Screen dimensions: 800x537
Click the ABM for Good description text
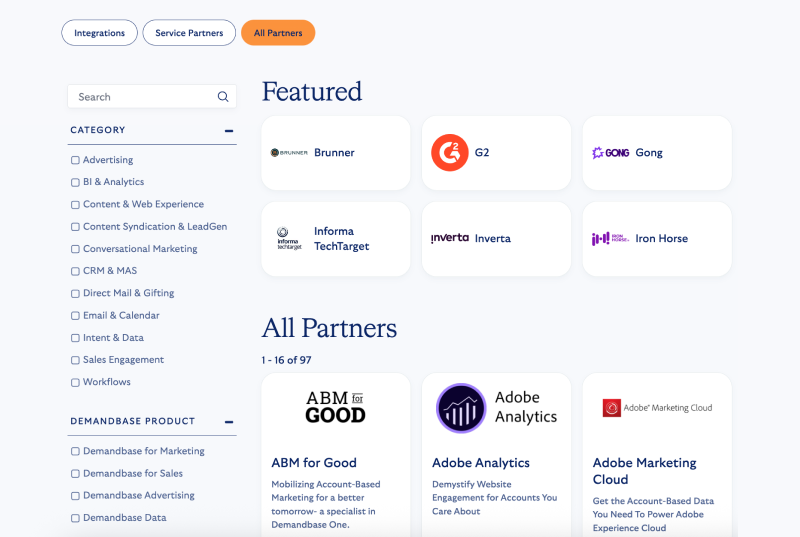click(326, 504)
